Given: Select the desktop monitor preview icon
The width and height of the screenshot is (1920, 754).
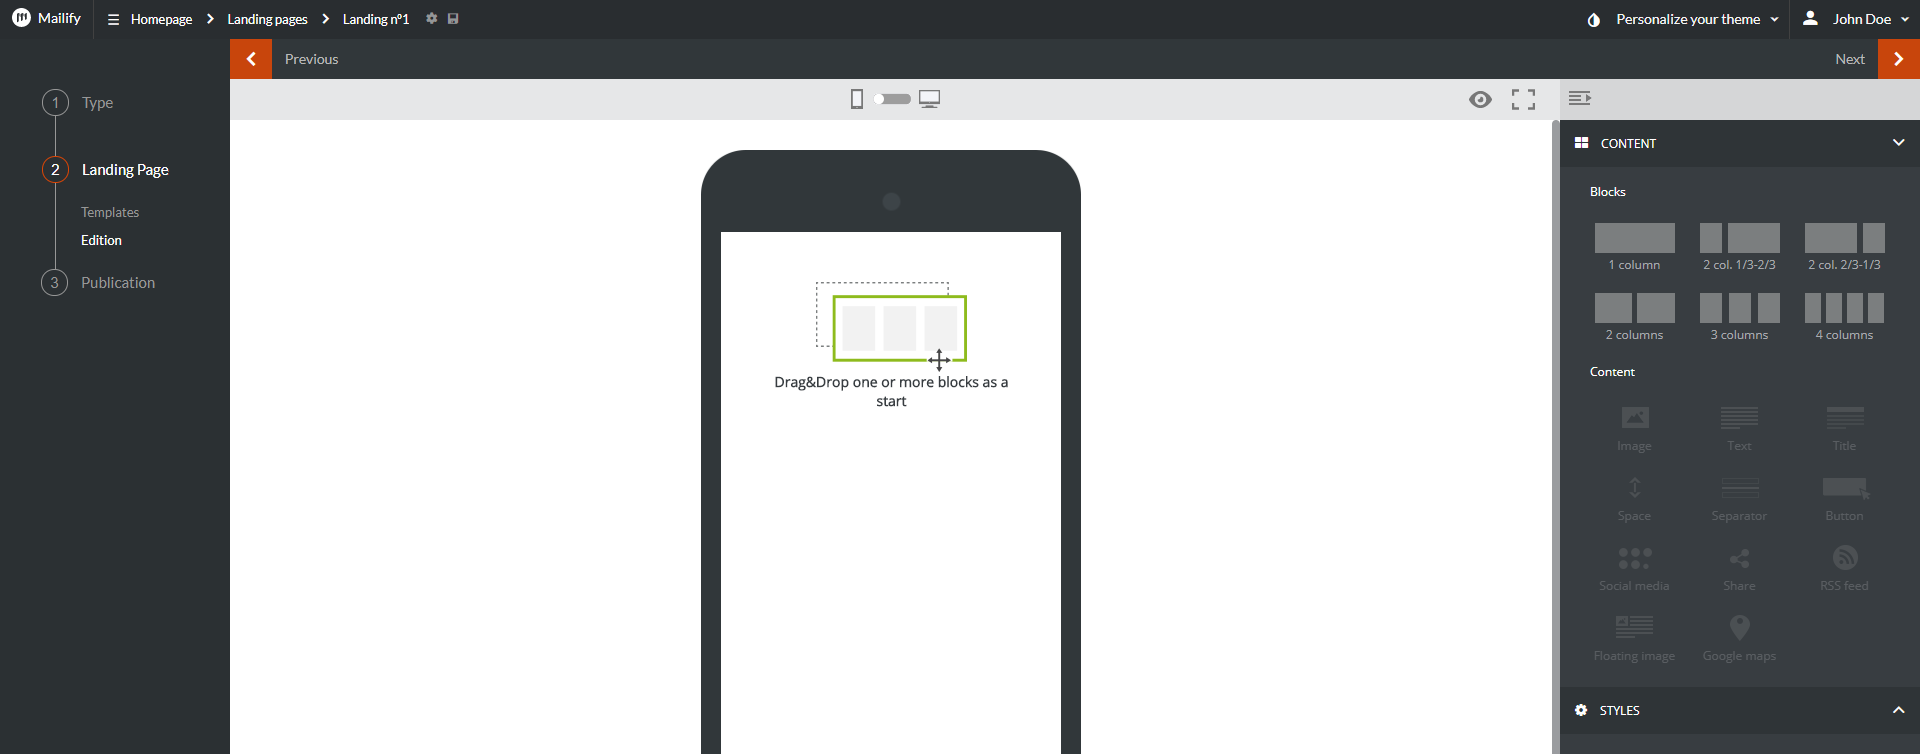Looking at the screenshot, I should pos(930,99).
